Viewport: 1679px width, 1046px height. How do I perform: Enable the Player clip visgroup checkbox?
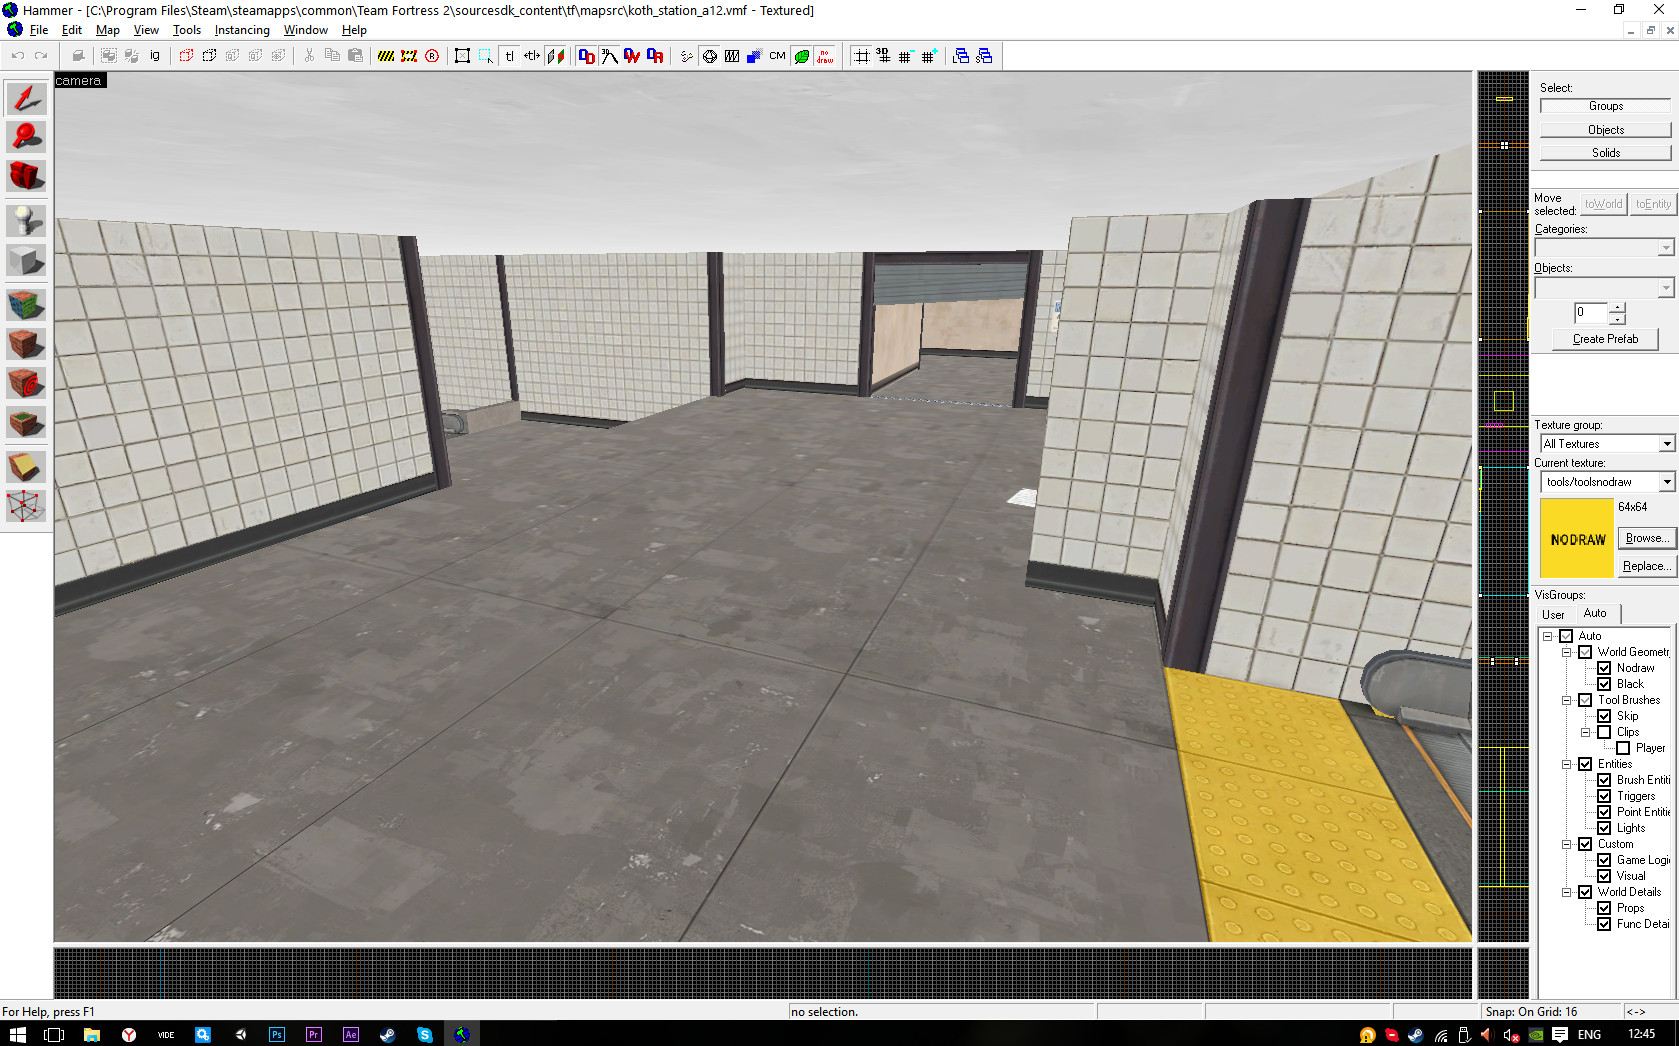[x=1623, y=748]
